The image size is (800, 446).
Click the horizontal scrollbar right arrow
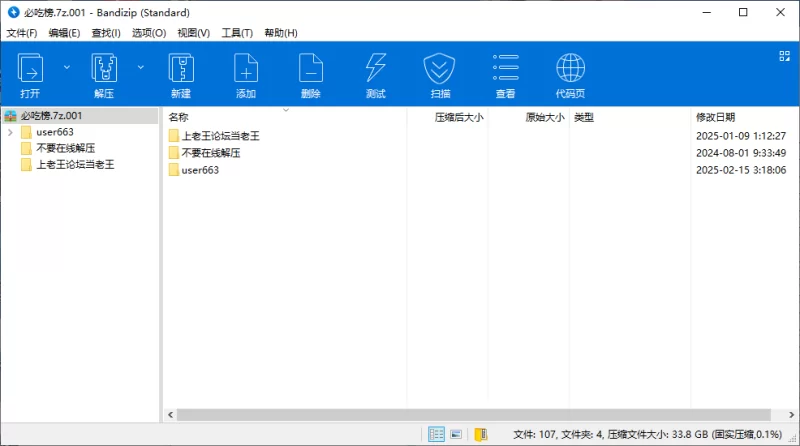tap(791, 415)
